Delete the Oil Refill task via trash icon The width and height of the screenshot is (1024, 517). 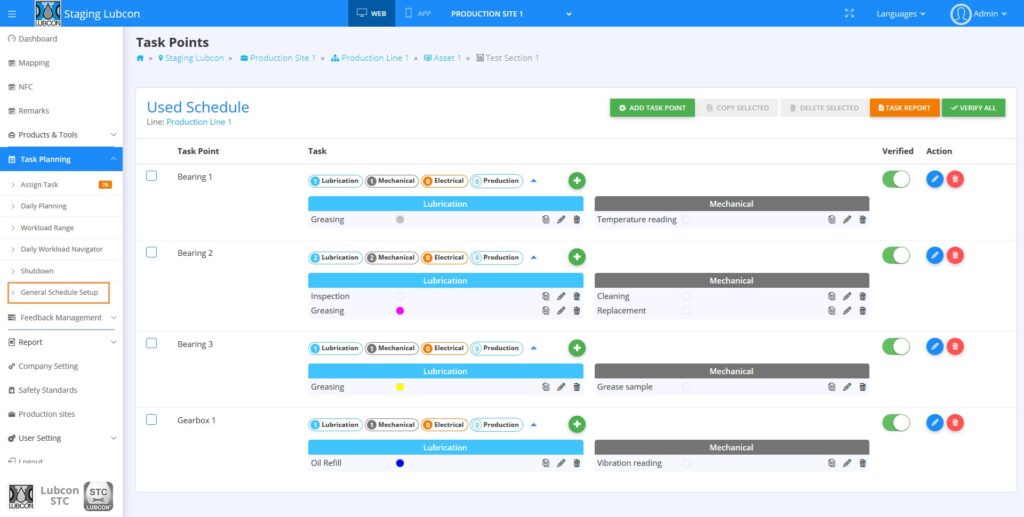(x=577, y=463)
